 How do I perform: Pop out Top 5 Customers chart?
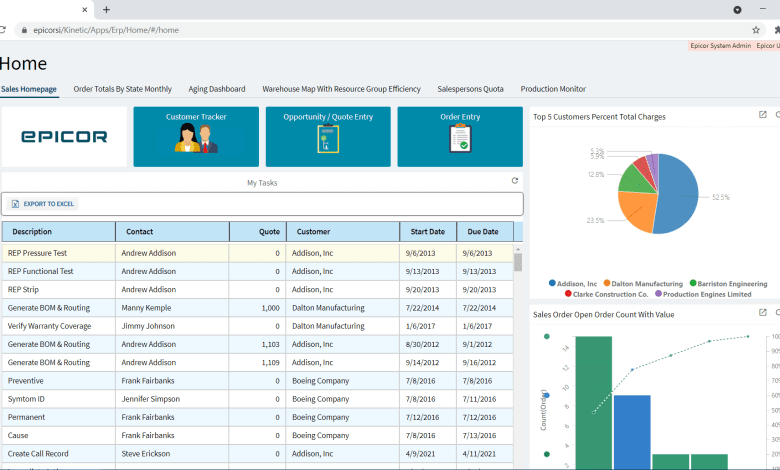point(763,116)
